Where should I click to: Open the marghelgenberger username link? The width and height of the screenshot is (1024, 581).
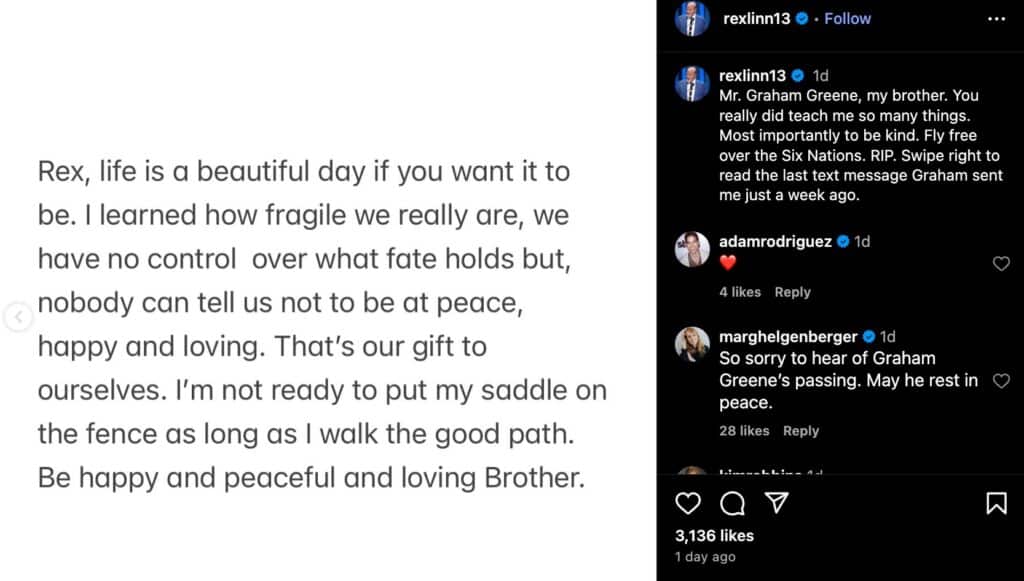789,337
